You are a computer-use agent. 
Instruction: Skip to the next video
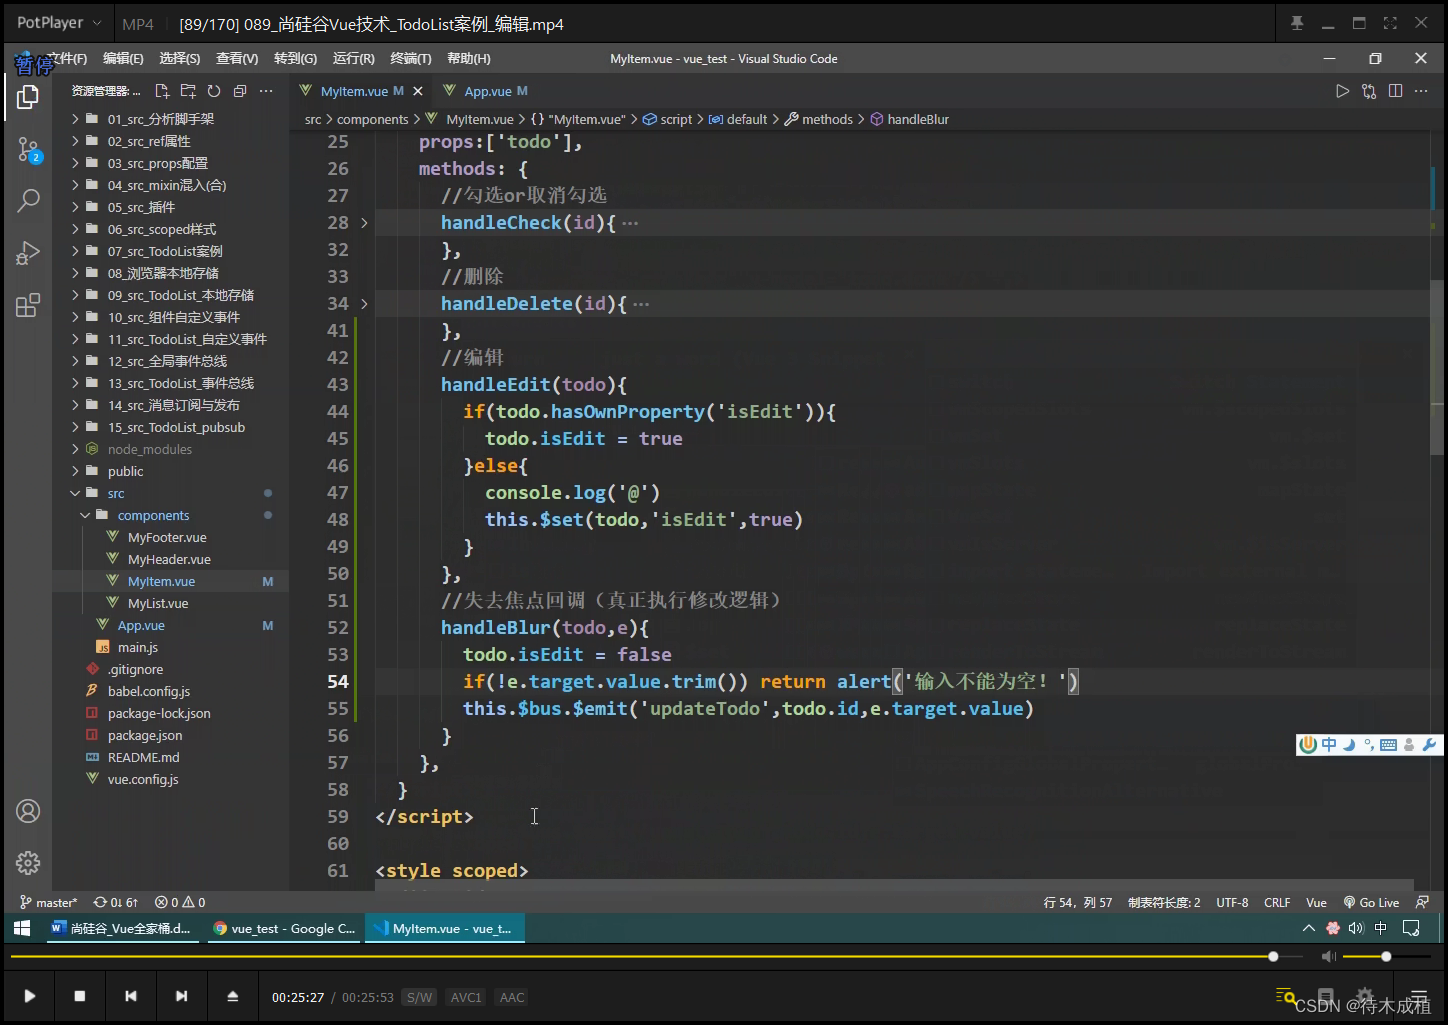(181, 996)
